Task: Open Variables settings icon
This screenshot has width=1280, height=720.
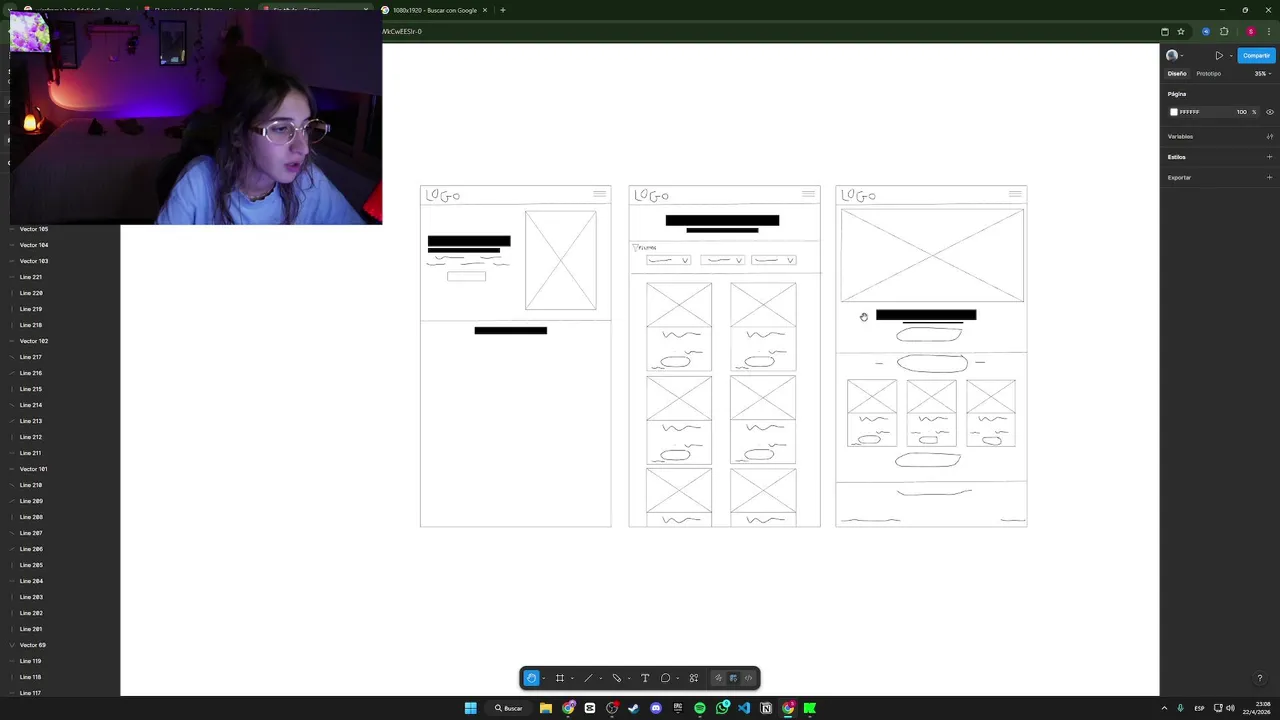Action: (1270, 136)
